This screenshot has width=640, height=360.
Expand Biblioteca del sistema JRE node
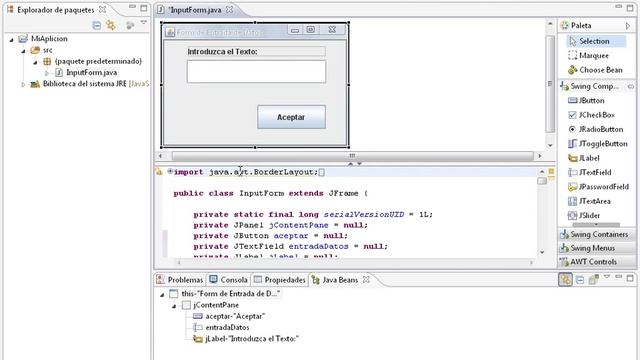(23, 84)
